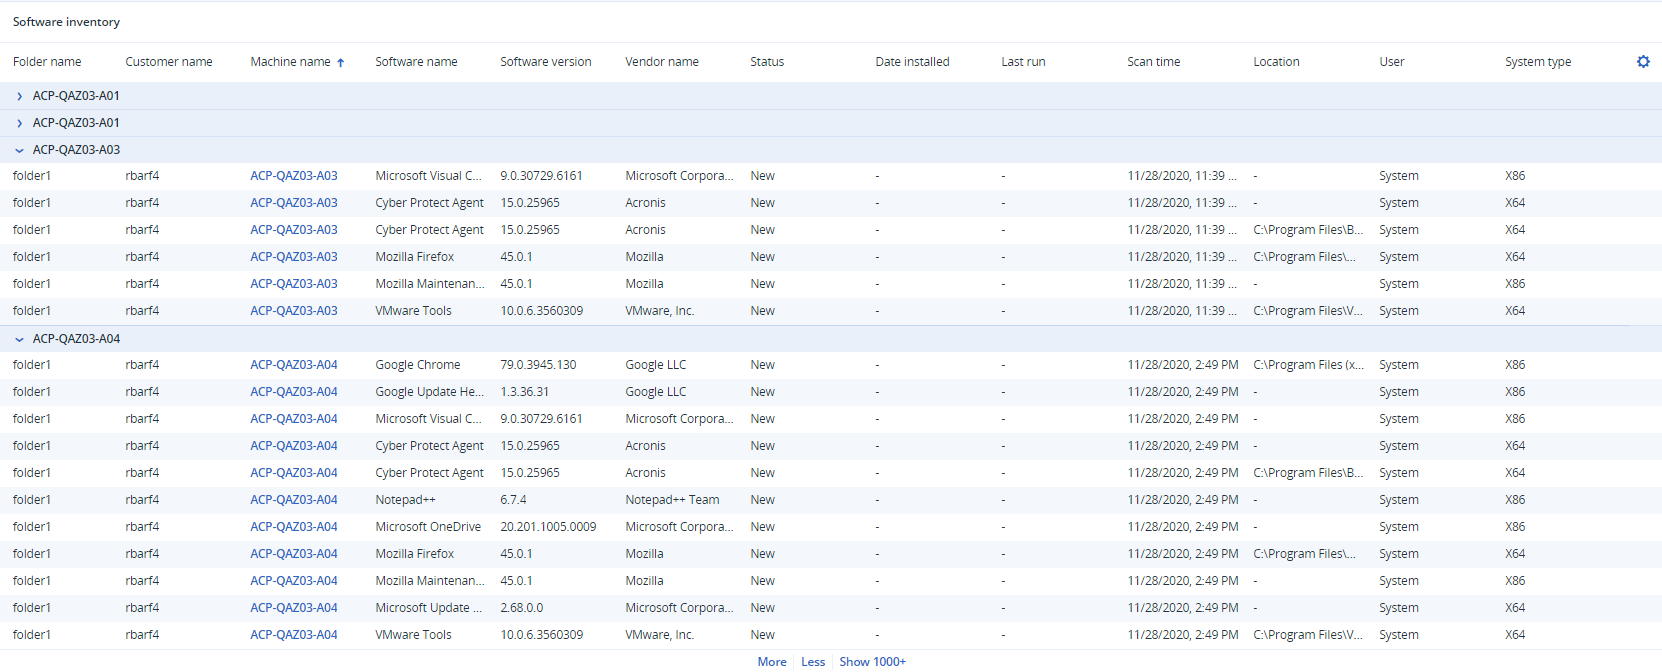Screen dimensions: 1662x672
Task: Open ACP-QAZ03-A03 link in Mozilla Firefox row
Action: pos(294,257)
